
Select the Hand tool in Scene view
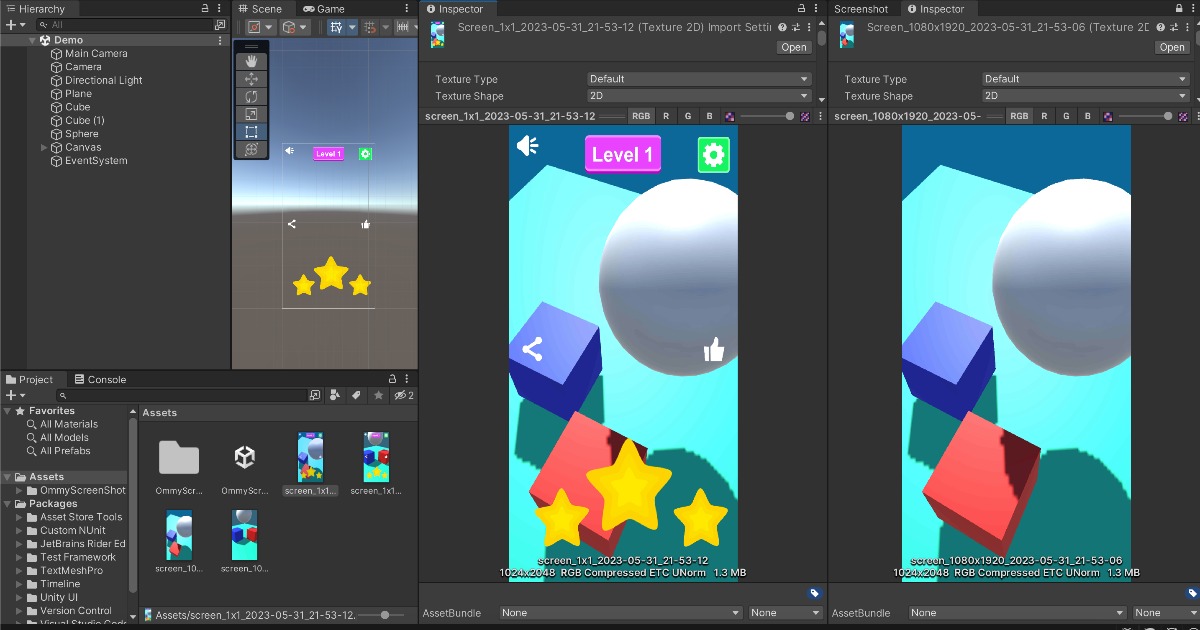coord(253,61)
